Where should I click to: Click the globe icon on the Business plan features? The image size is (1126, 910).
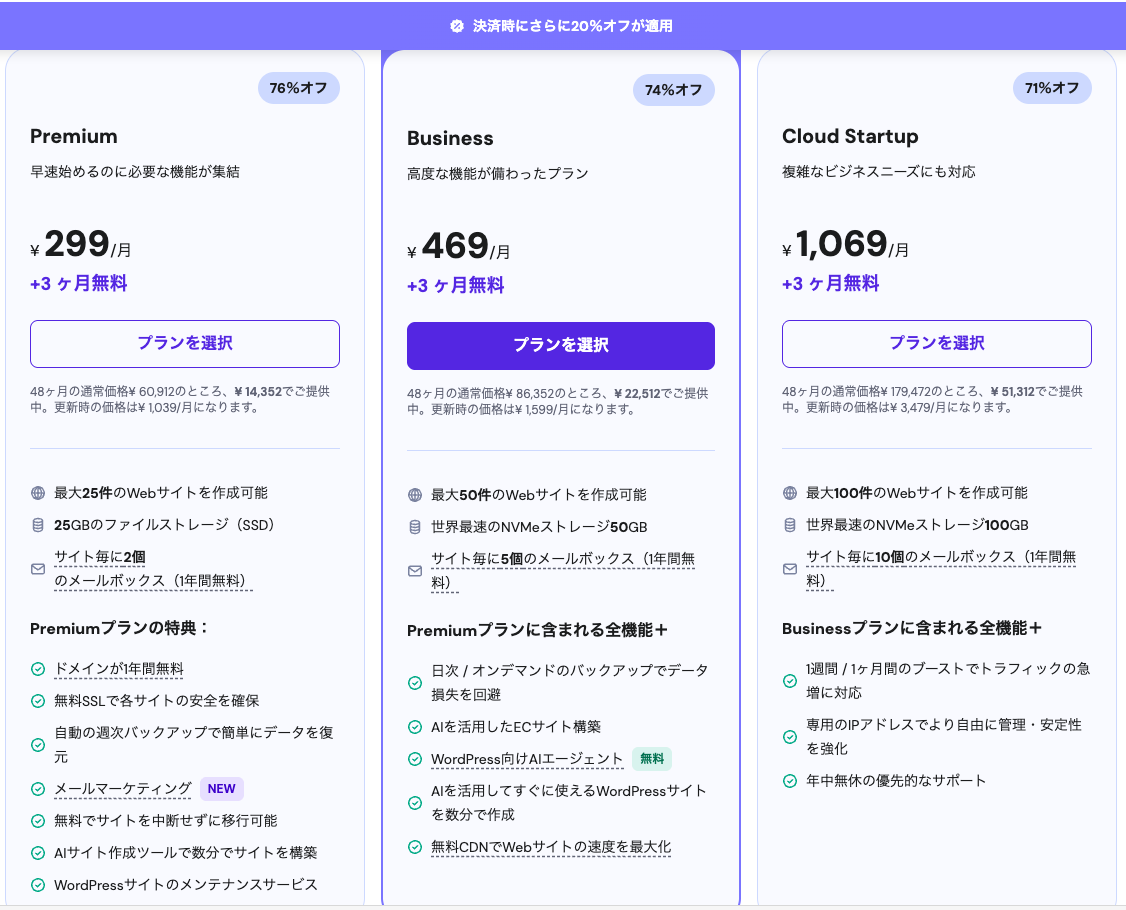coord(415,492)
